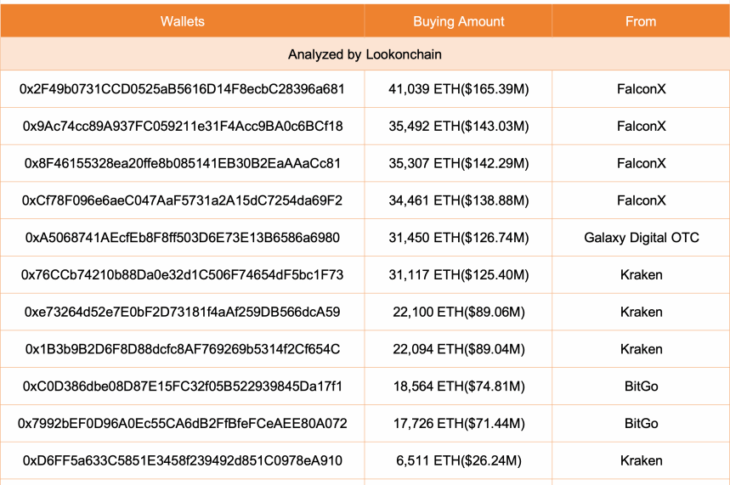
Task: Click wallet address starting with 0xCf78F096e6aeC
Action: pos(182,200)
